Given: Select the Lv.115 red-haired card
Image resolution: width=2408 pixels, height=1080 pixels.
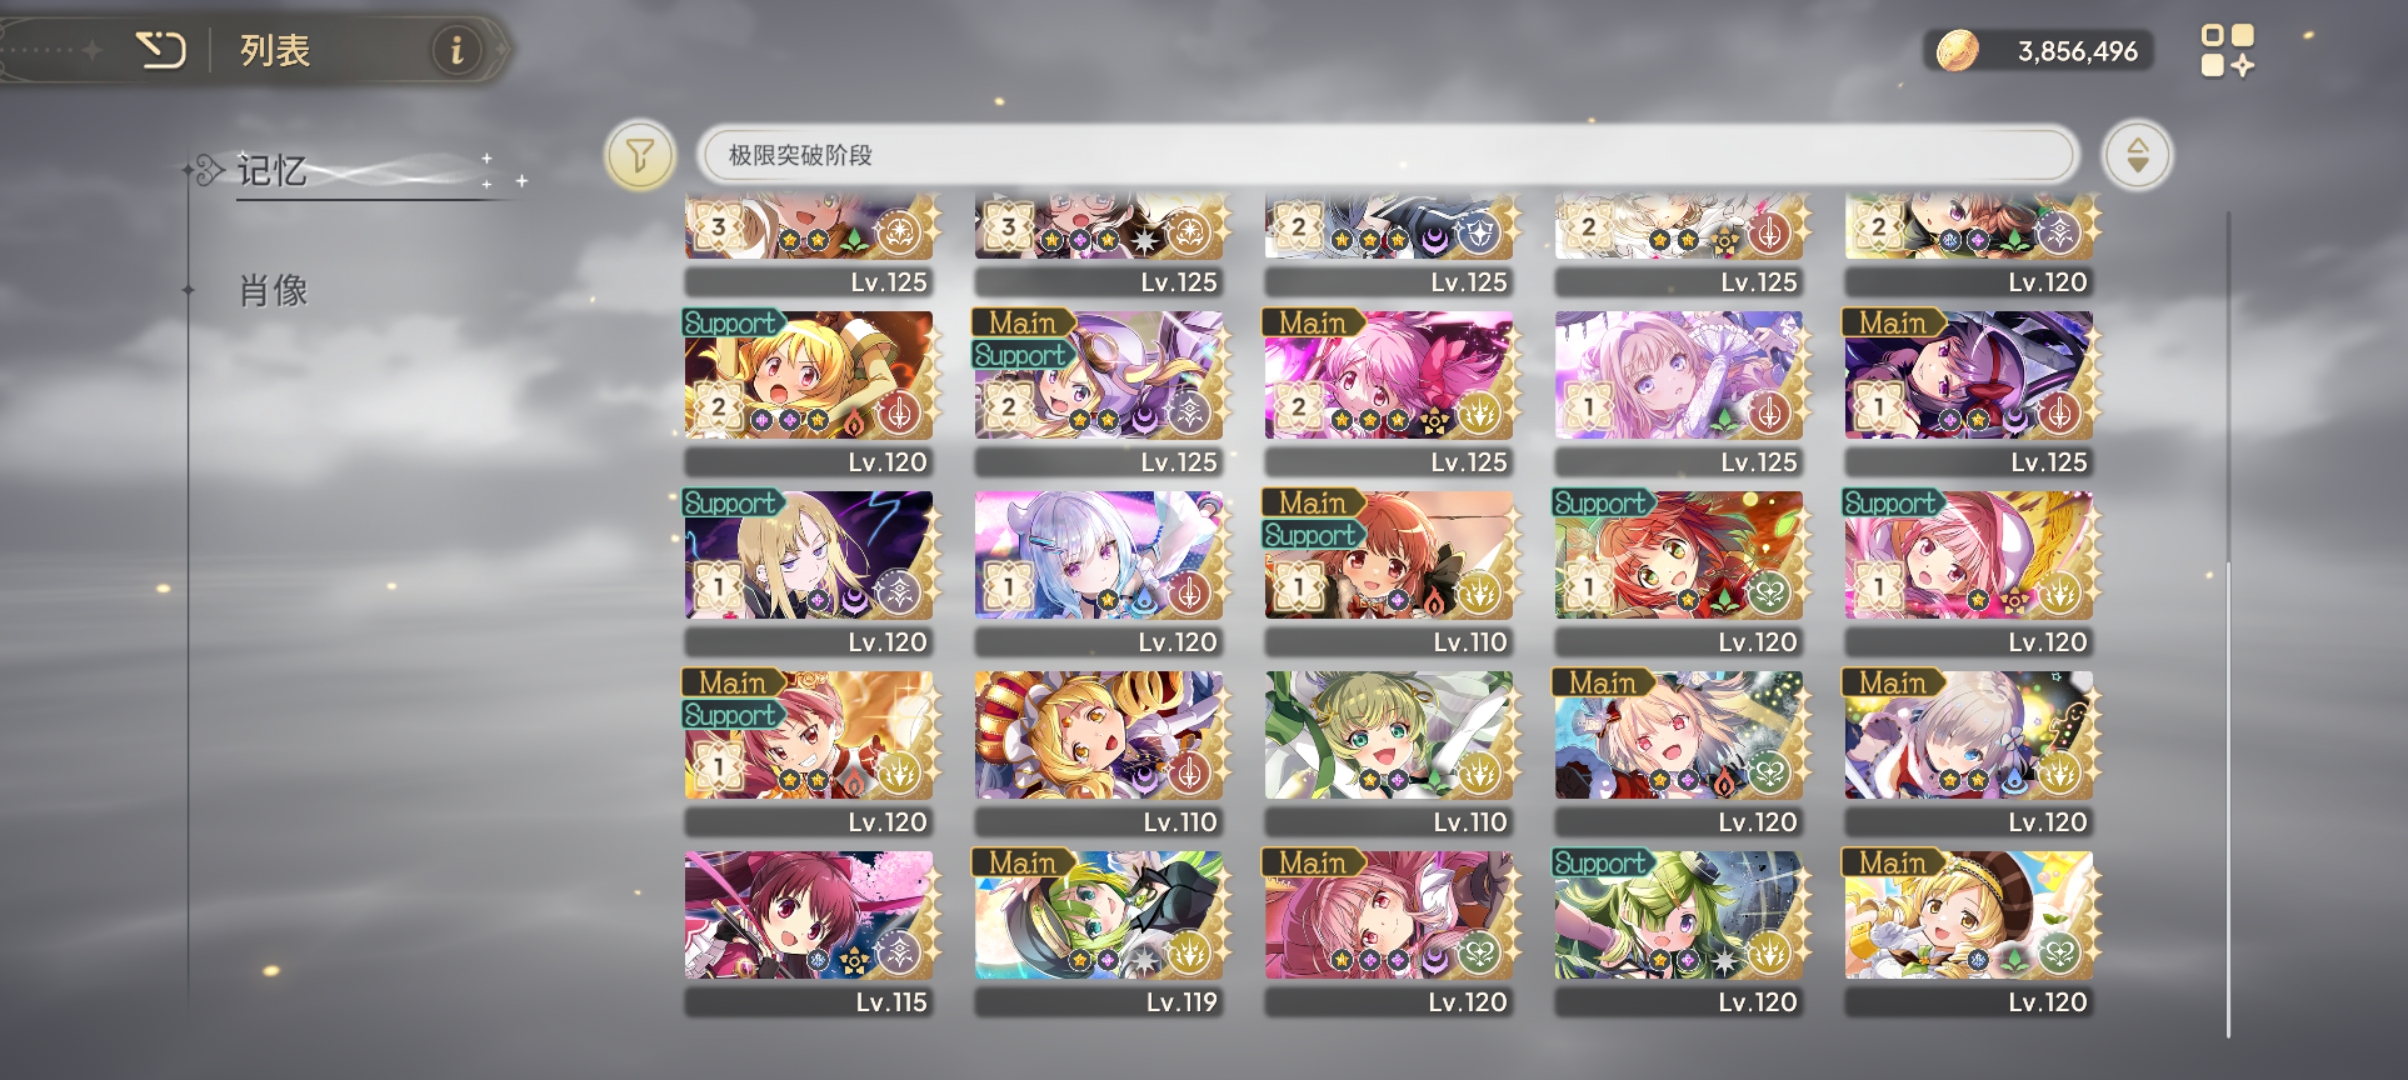Looking at the screenshot, I should click(808, 932).
